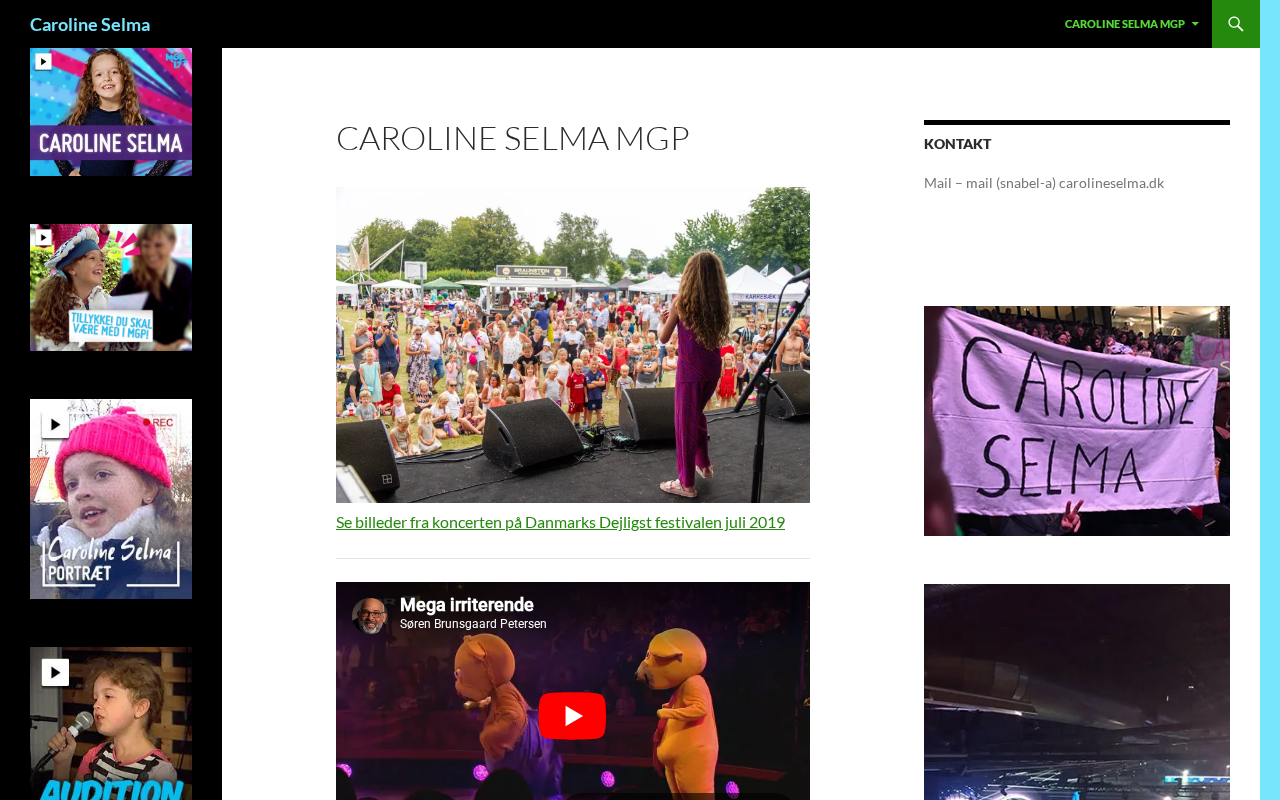The width and height of the screenshot is (1280, 800).
Task: Go to Caroline Selma site title home link
Action: coord(90,24)
